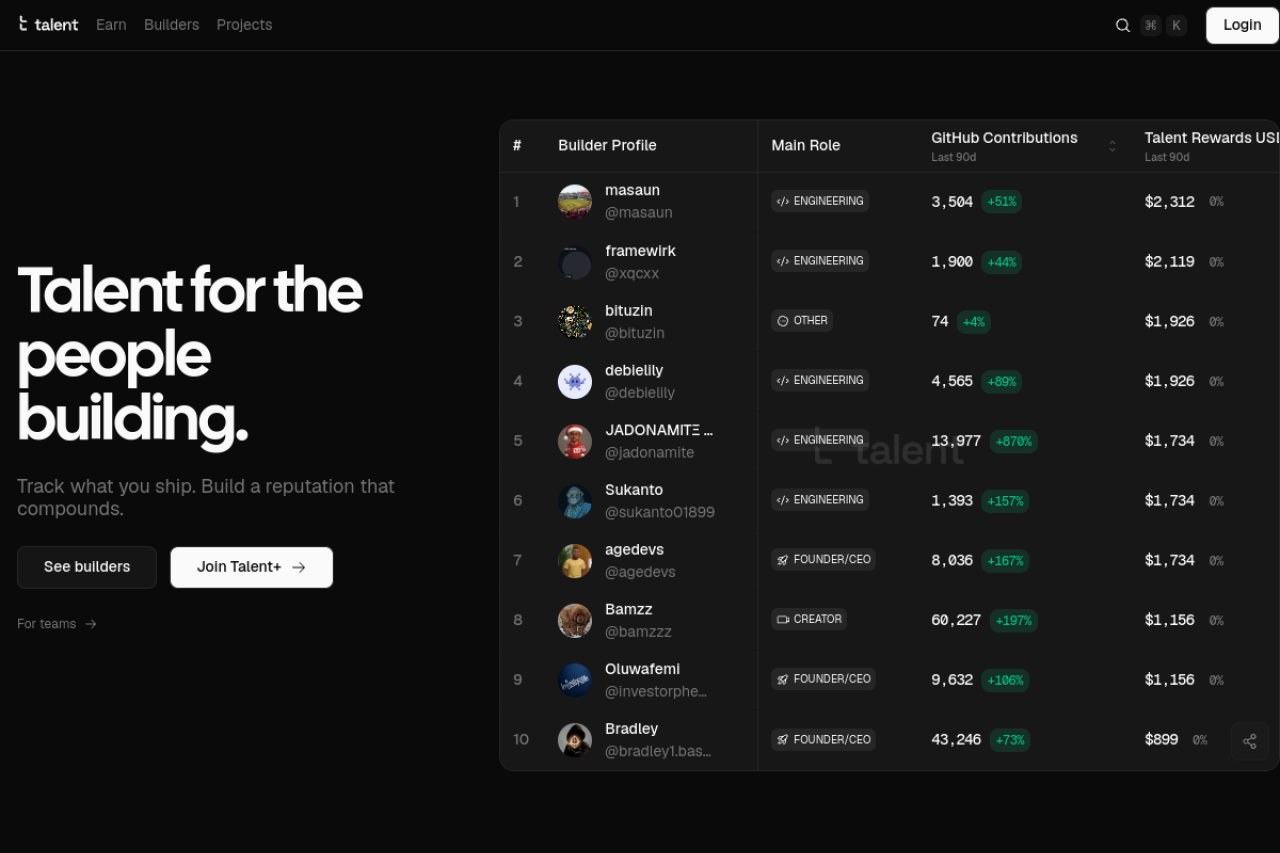Click the Main Role column header
Viewport: 1280px width, 853px height.
click(806, 145)
